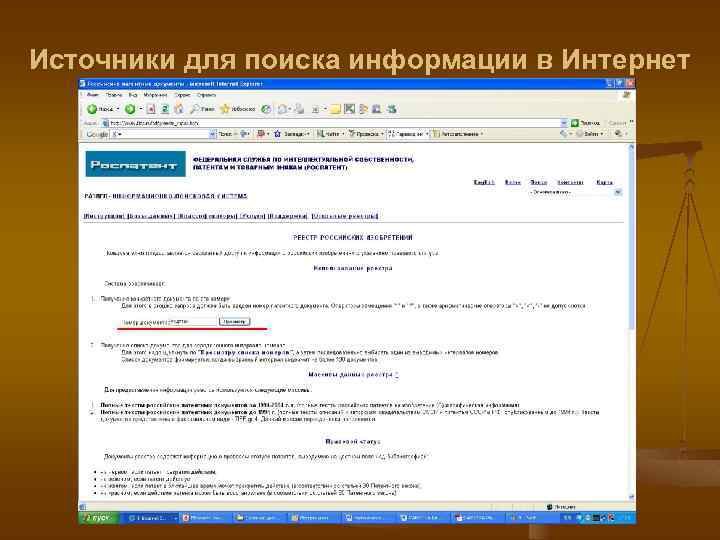
Task: Open Favorites (Избранное) star button
Action: pos(238,109)
